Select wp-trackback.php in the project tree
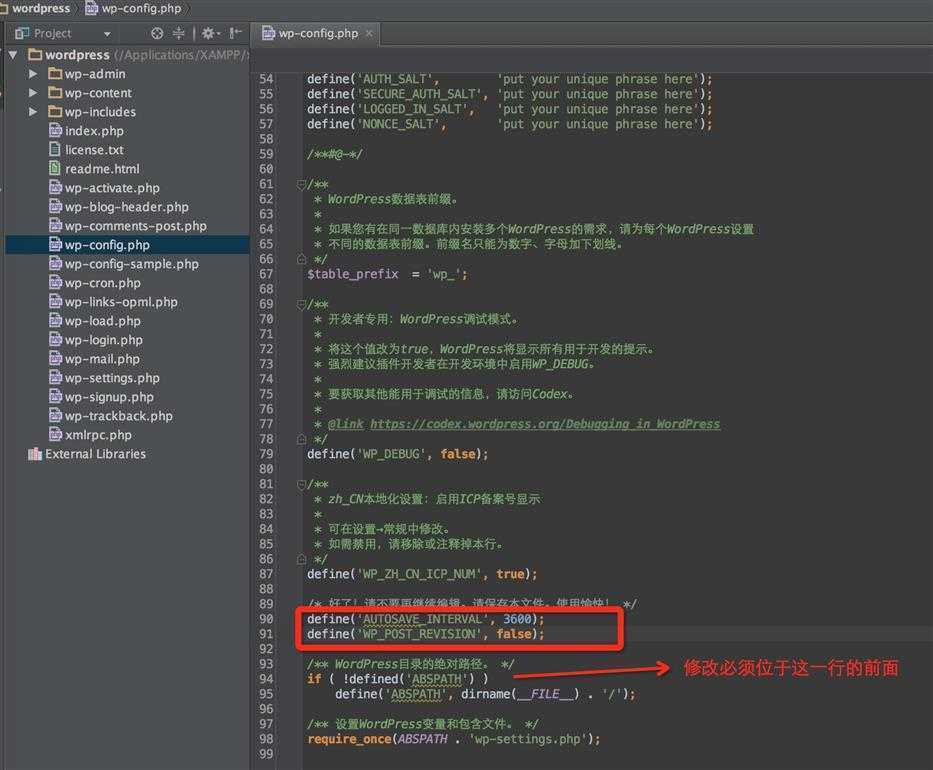The image size is (933, 770). coord(118,417)
